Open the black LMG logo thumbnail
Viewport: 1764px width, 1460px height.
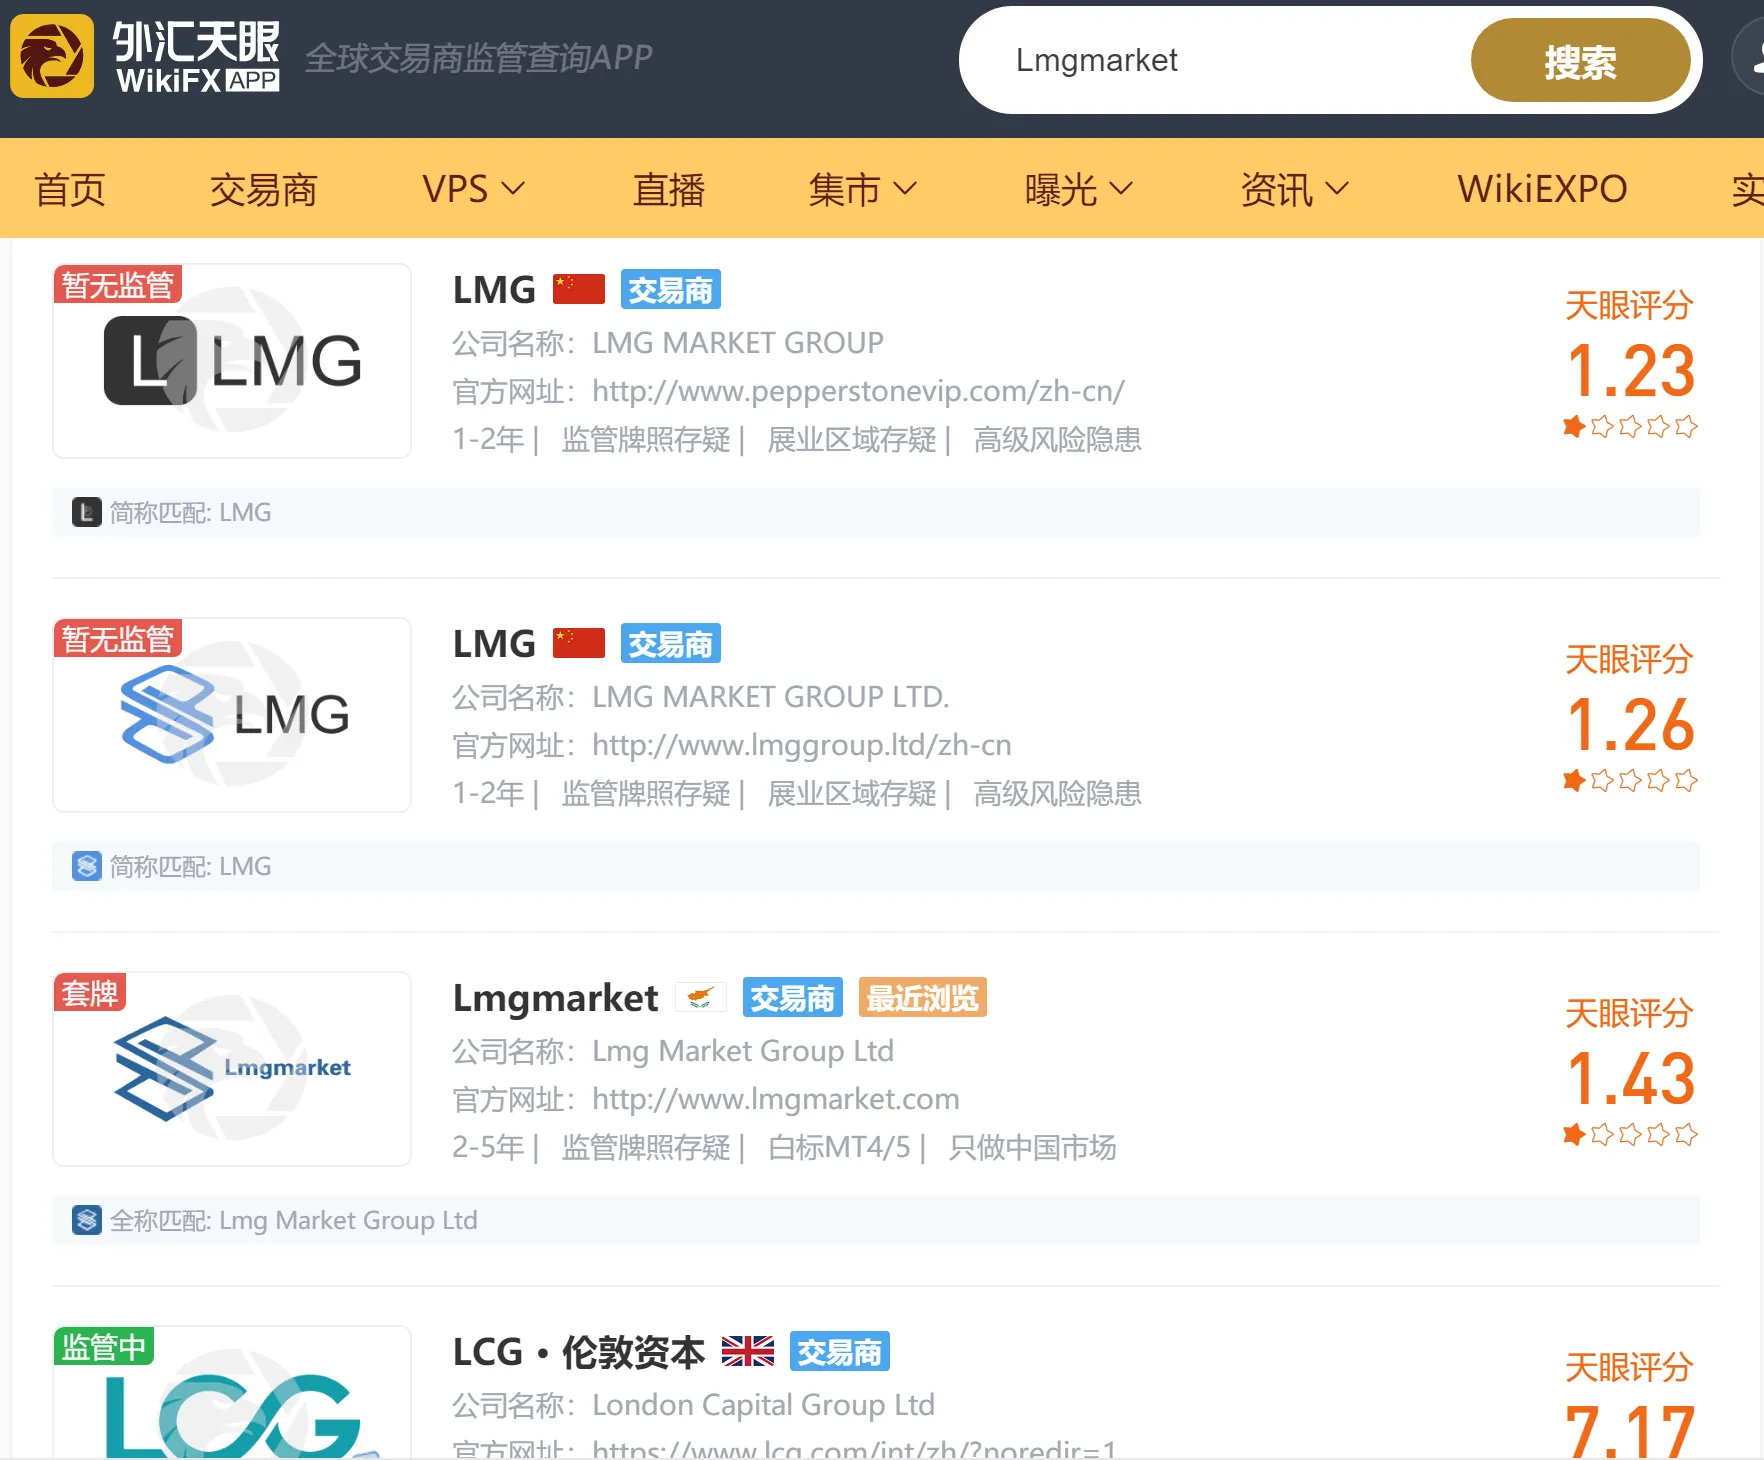[x=232, y=361]
